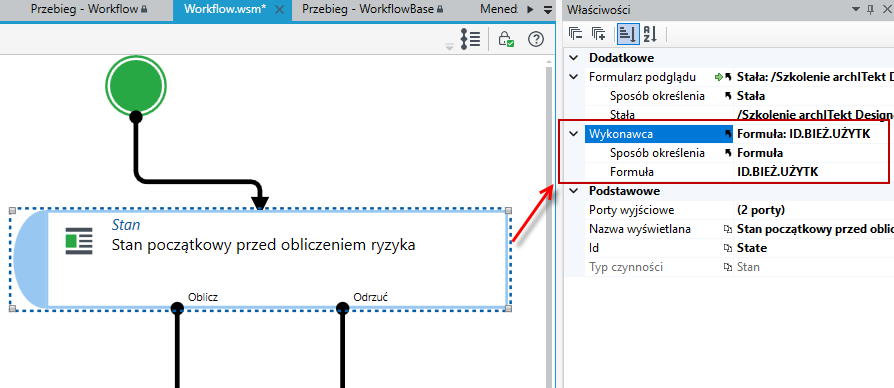Click the green arrow icon in Formularz podglądu row
Screen dimensions: 894x388
point(718,77)
